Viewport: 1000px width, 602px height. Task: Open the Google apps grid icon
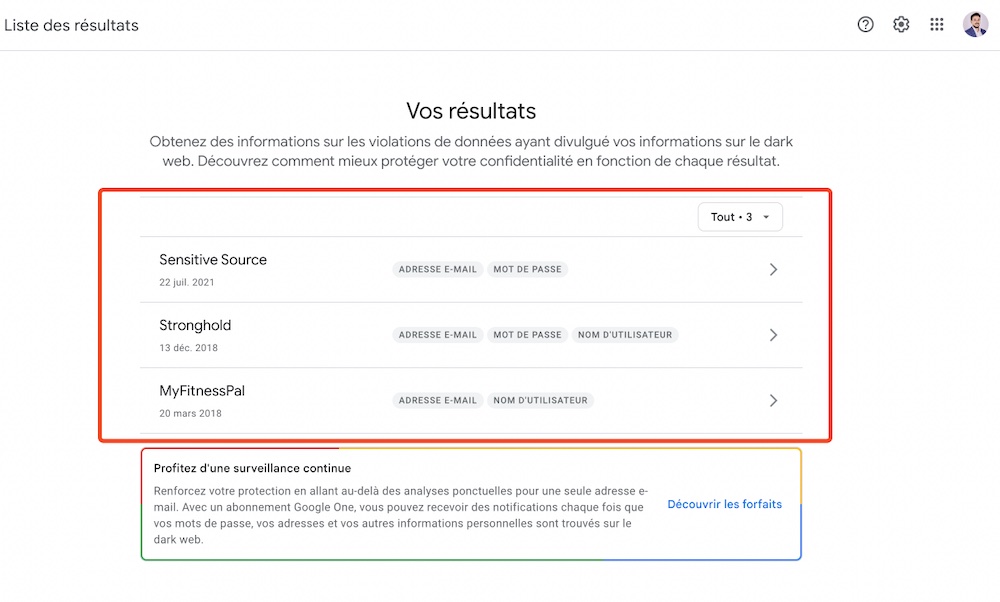point(937,25)
